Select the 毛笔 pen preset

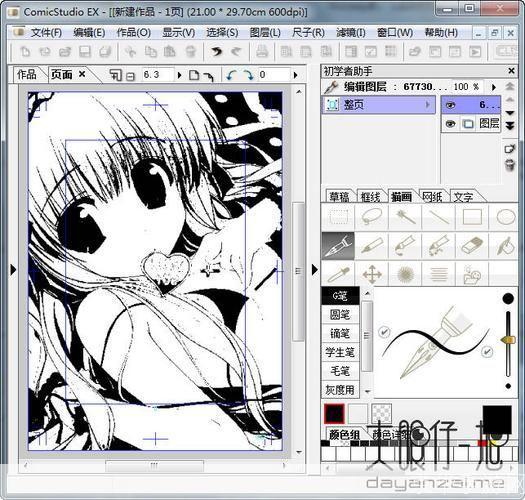coord(340,371)
